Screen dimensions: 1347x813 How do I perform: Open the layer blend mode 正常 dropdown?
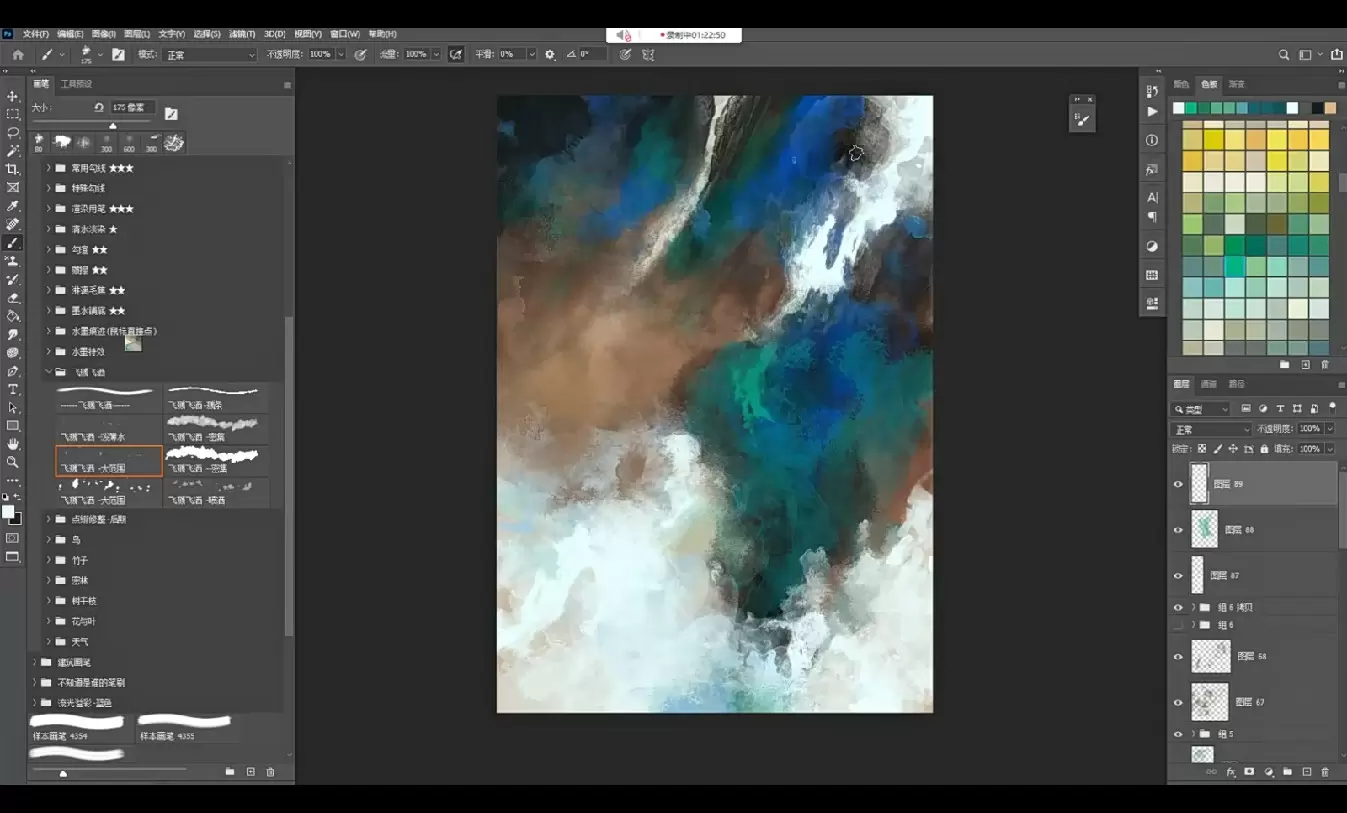tap(1210, 429)
